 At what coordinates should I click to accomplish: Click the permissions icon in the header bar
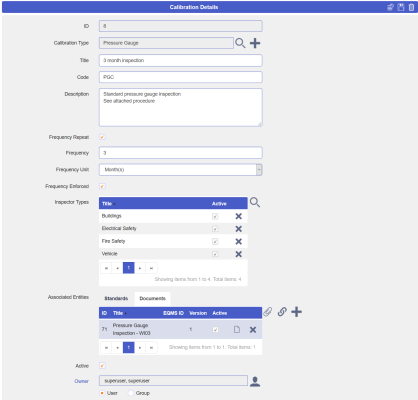coord(390,7)
